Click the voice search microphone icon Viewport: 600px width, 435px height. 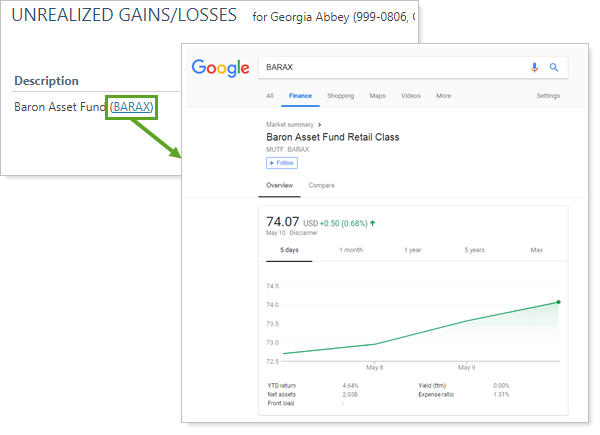pyautogui.click(x=534, y=68)
